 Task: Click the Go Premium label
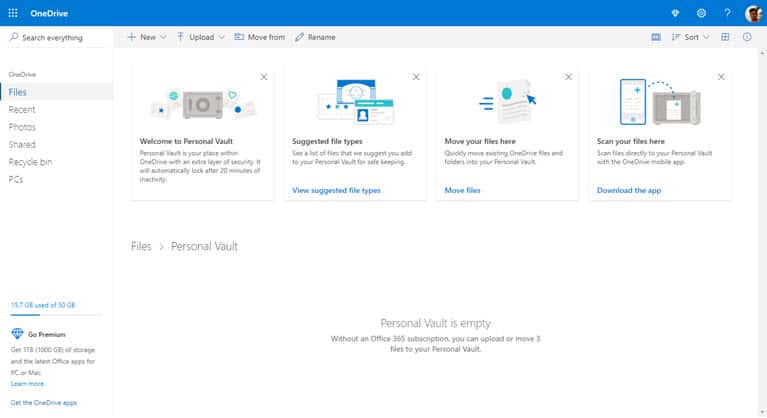(46, 334)
